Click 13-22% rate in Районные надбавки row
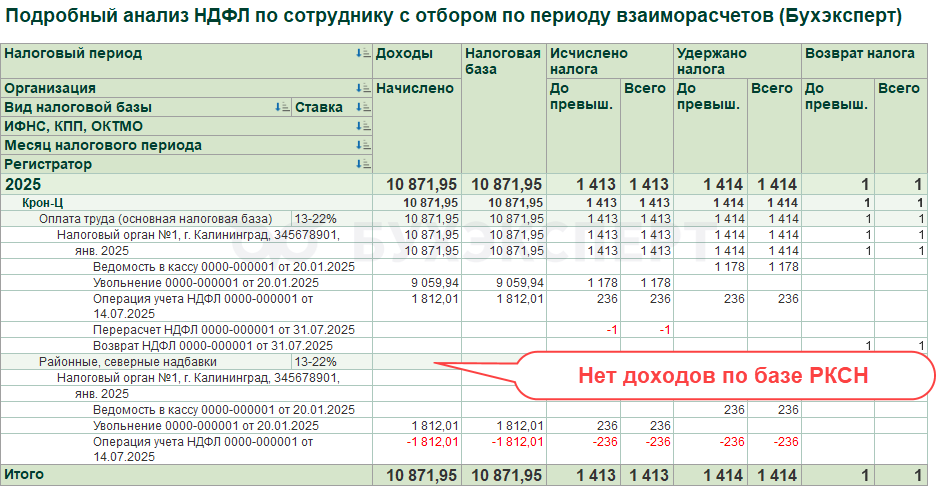 [x=316, y=362]
